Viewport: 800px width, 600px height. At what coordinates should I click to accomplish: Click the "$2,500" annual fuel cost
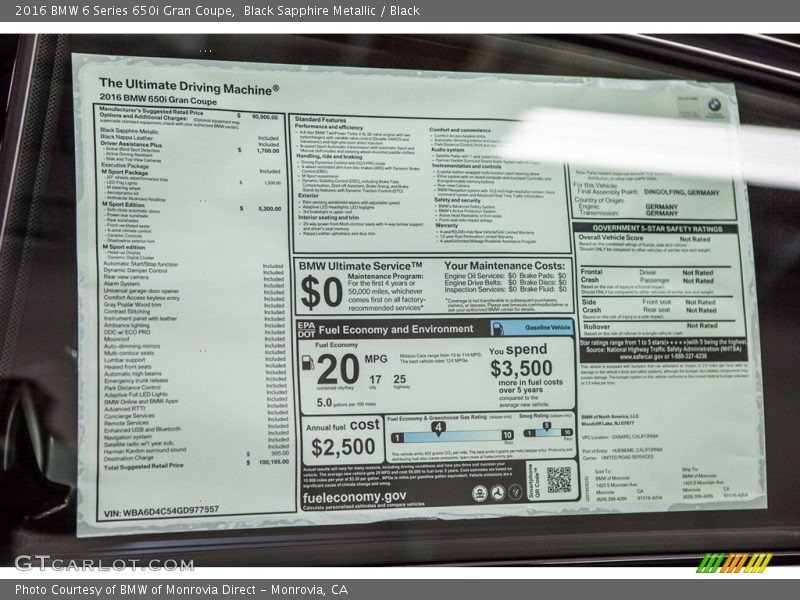(x=343, y=447)
